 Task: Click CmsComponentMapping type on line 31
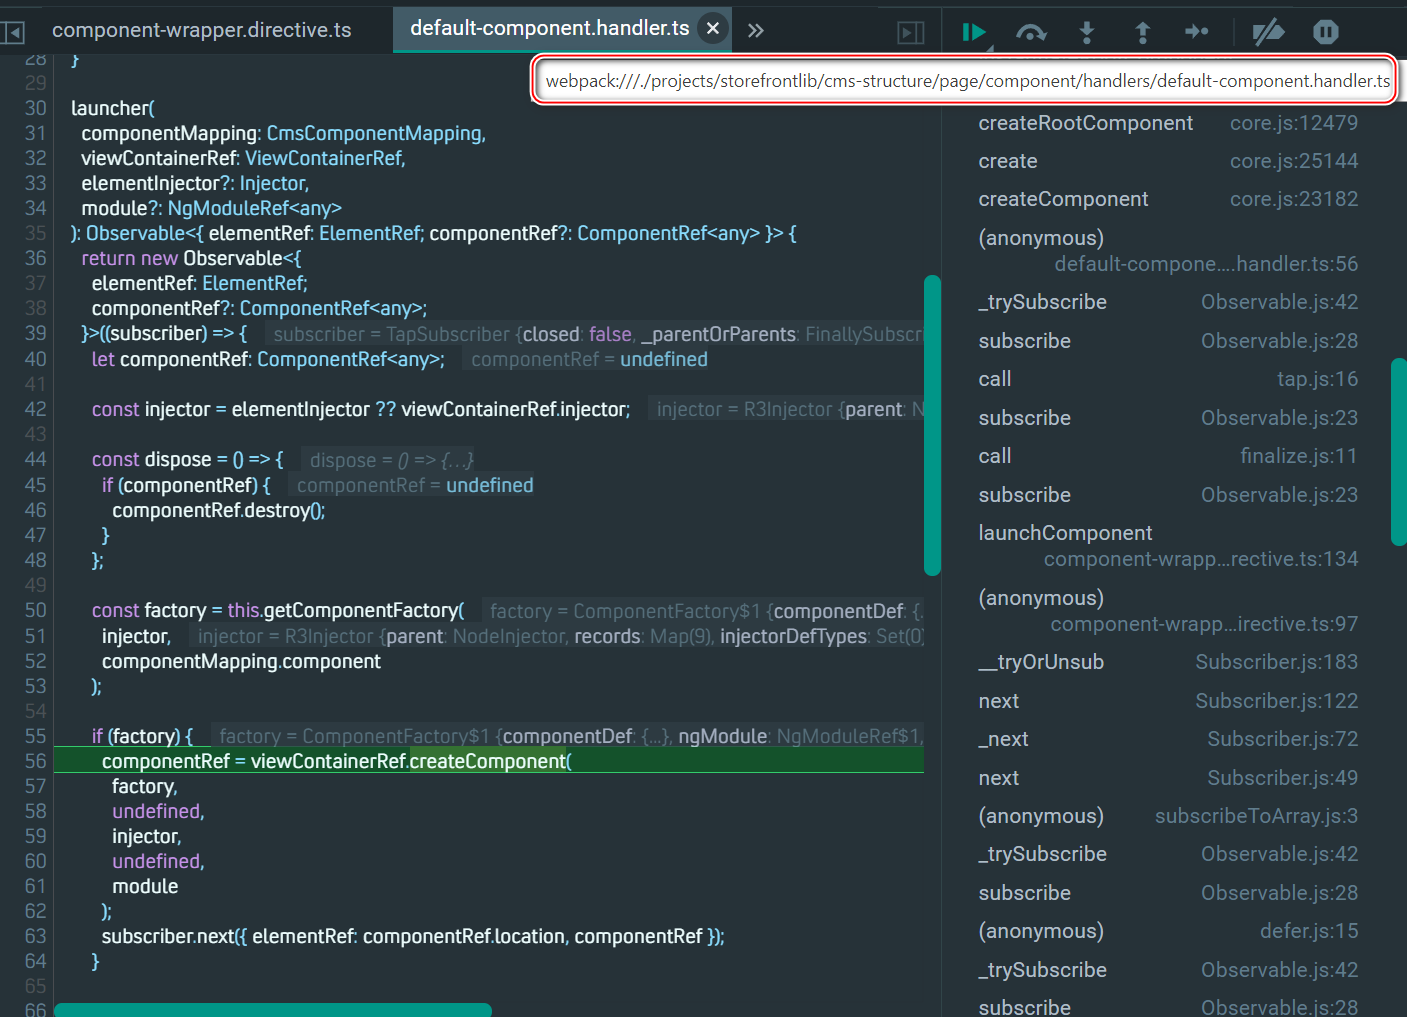(375, 133)
